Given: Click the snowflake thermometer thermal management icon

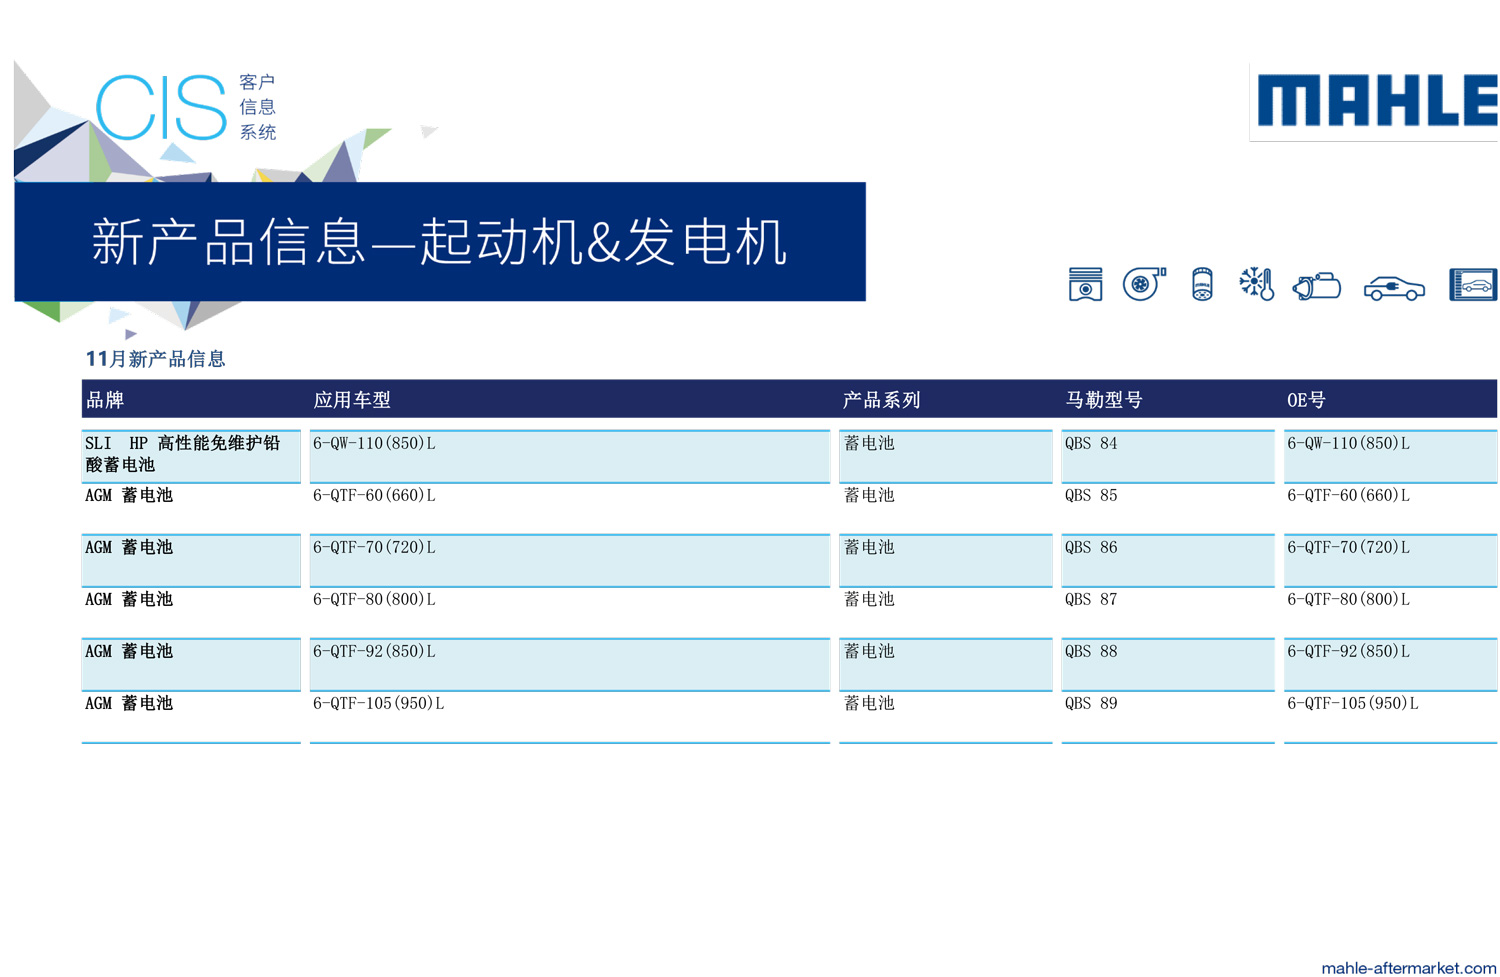Looking at the screenshot, I should point(1256,284).
